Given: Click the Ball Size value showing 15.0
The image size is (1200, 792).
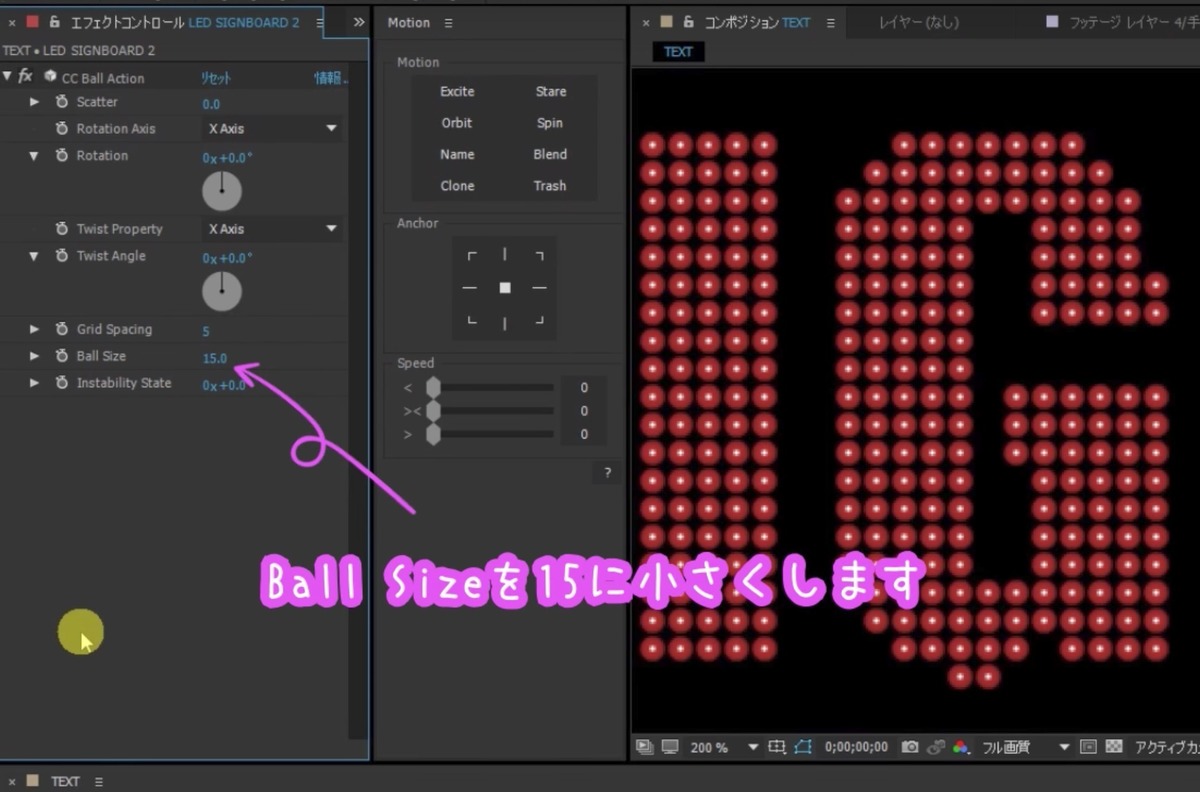Looking at the screenshot, I should [214, 356].
